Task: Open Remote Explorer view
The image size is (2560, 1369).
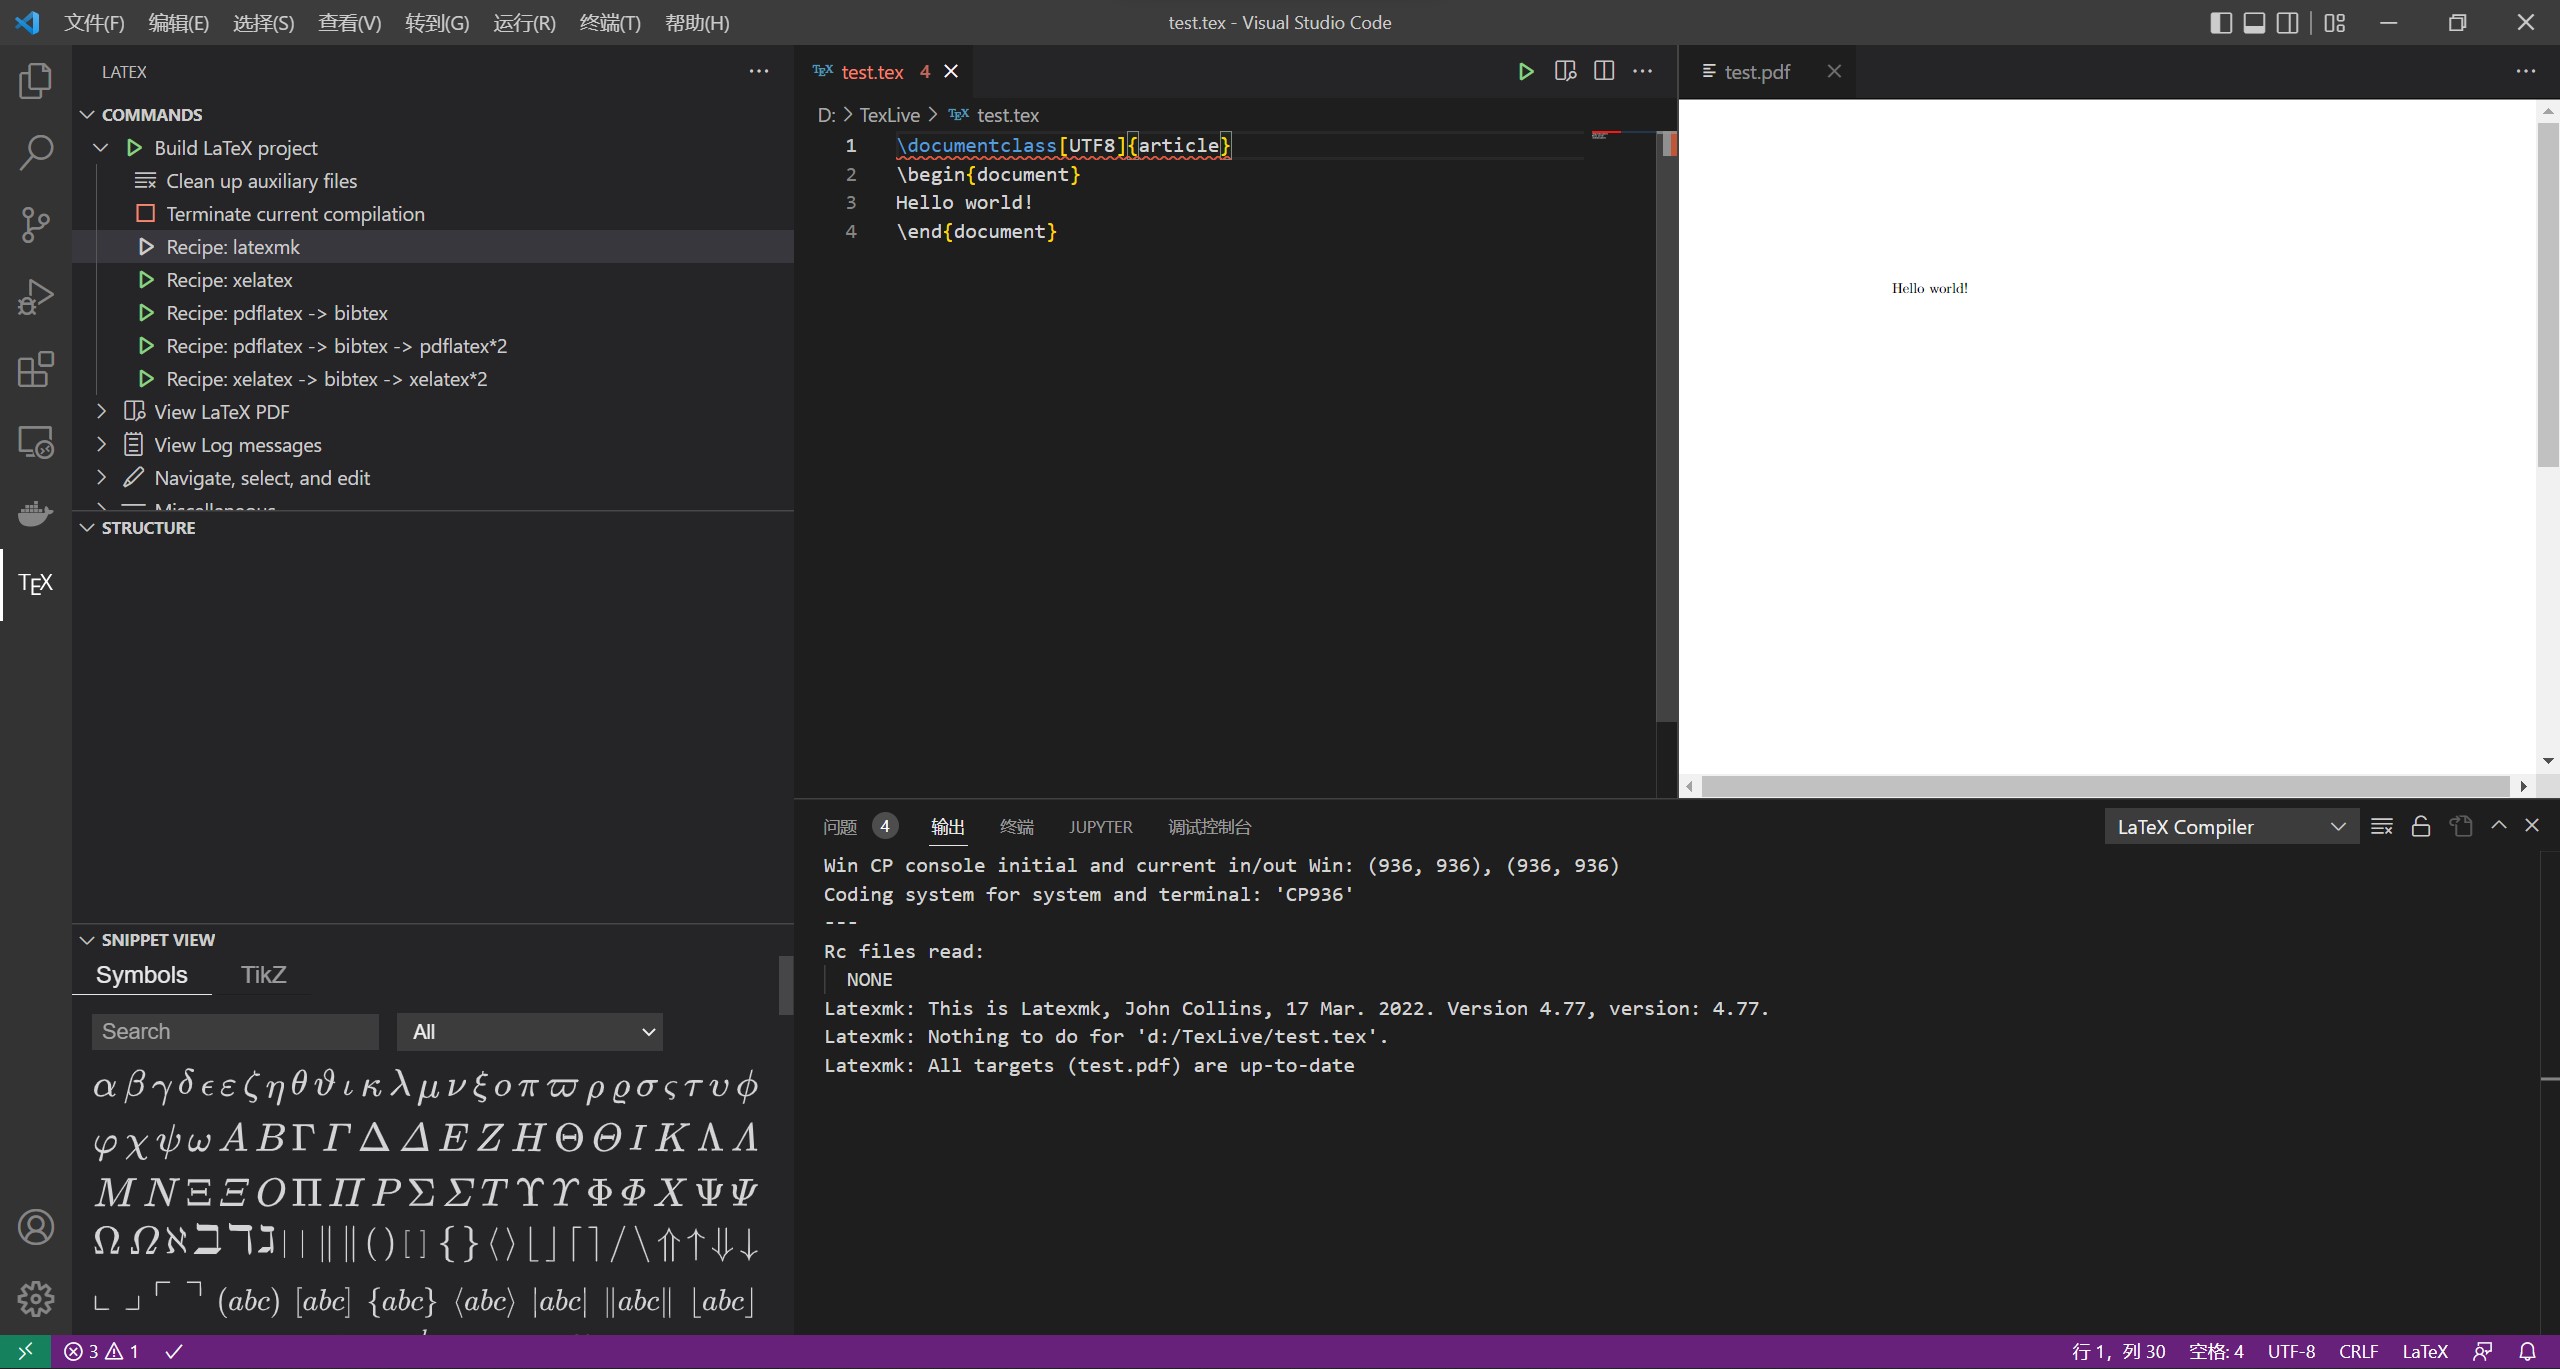Action: (36, 442)
